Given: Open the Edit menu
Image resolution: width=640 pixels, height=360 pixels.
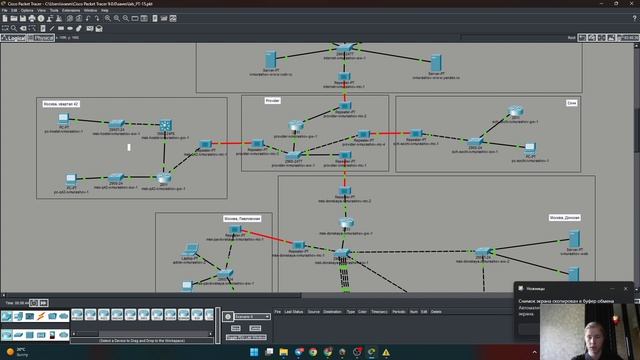Looking at the screenshot, I should (14, 10).
